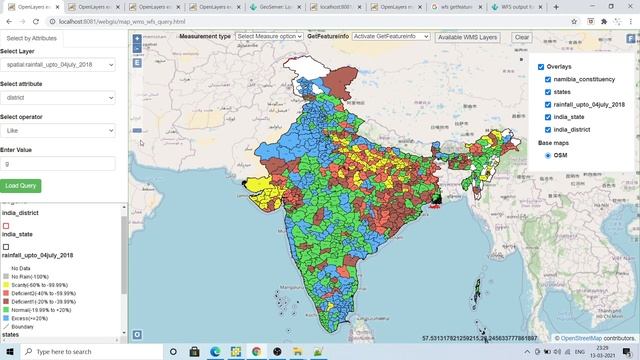This screenshot has width=640, height=360.
Task: Select the Select by Attributes tab
Action: pos(32,38)
